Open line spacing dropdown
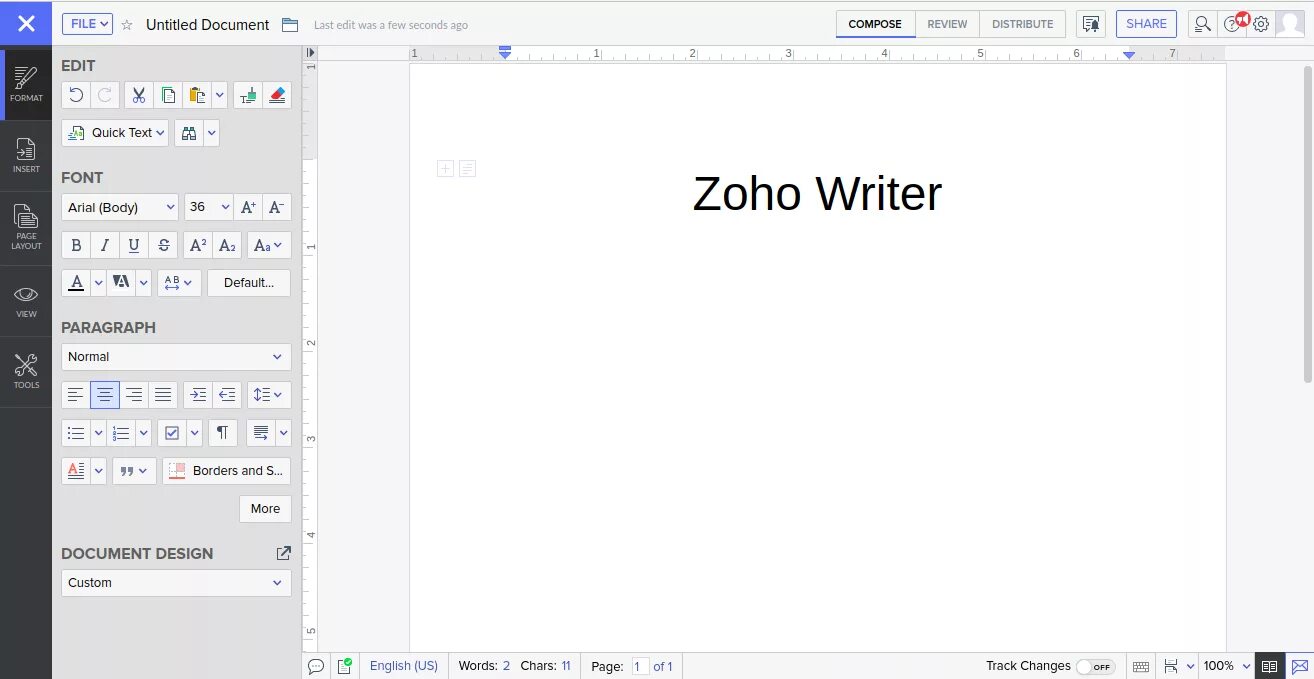Viewport: 1314px width, 679px height. [x=269, y=395]
